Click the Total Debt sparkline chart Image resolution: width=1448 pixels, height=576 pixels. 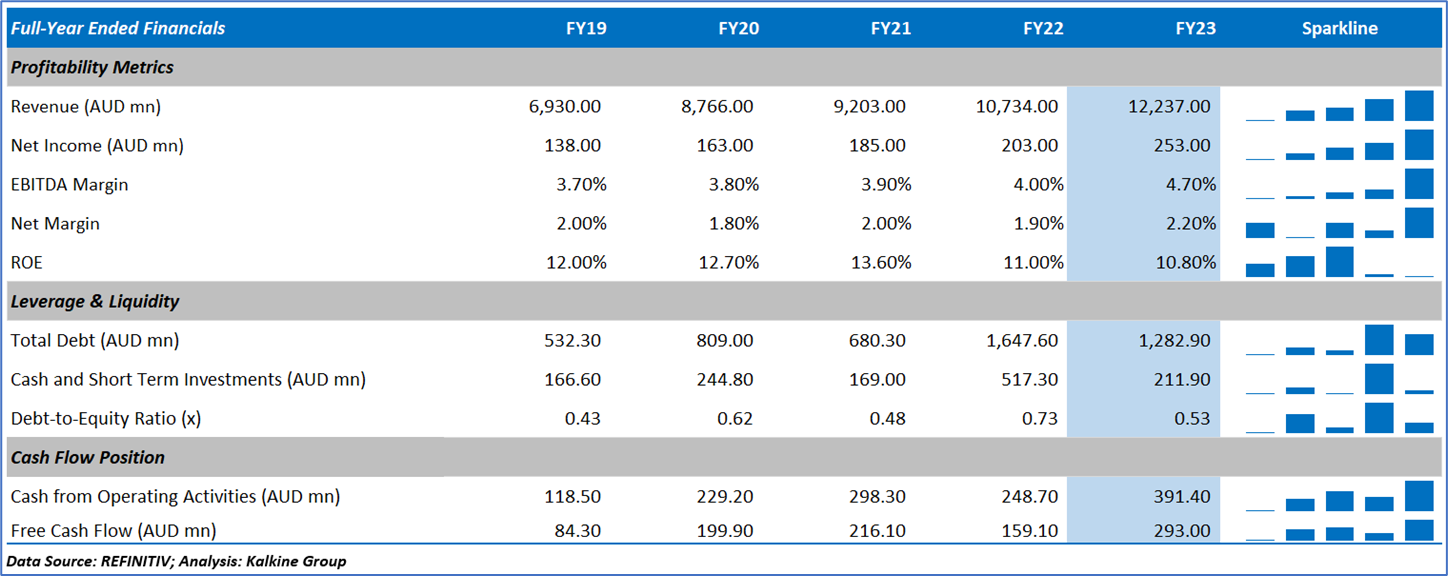click(1339, 340)
